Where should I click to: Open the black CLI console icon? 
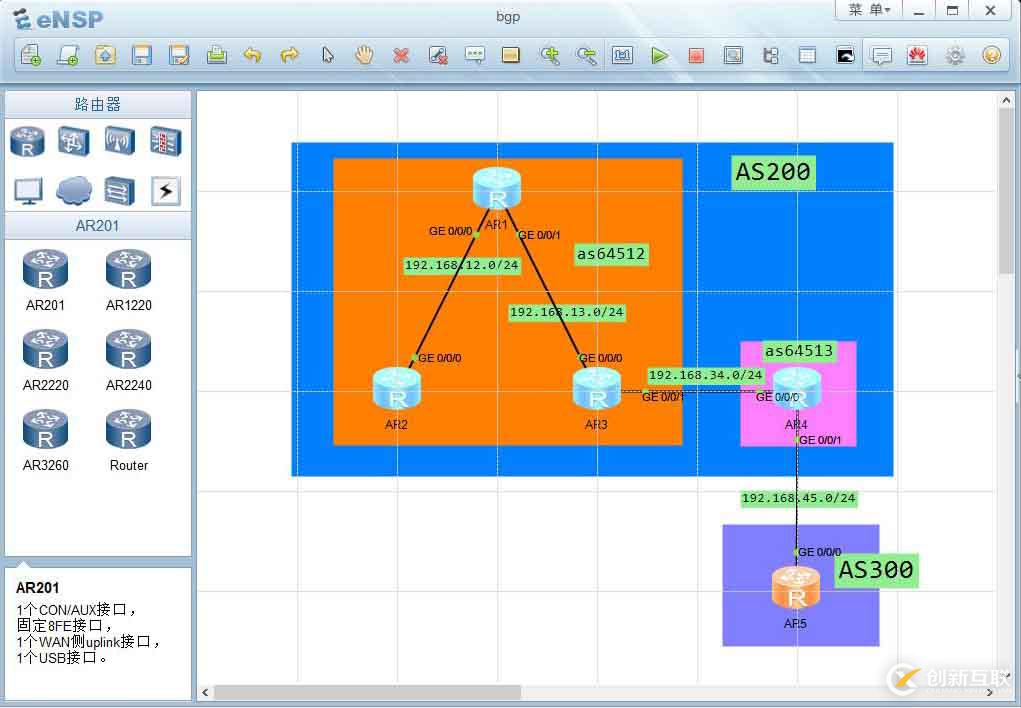pos(845,55)
